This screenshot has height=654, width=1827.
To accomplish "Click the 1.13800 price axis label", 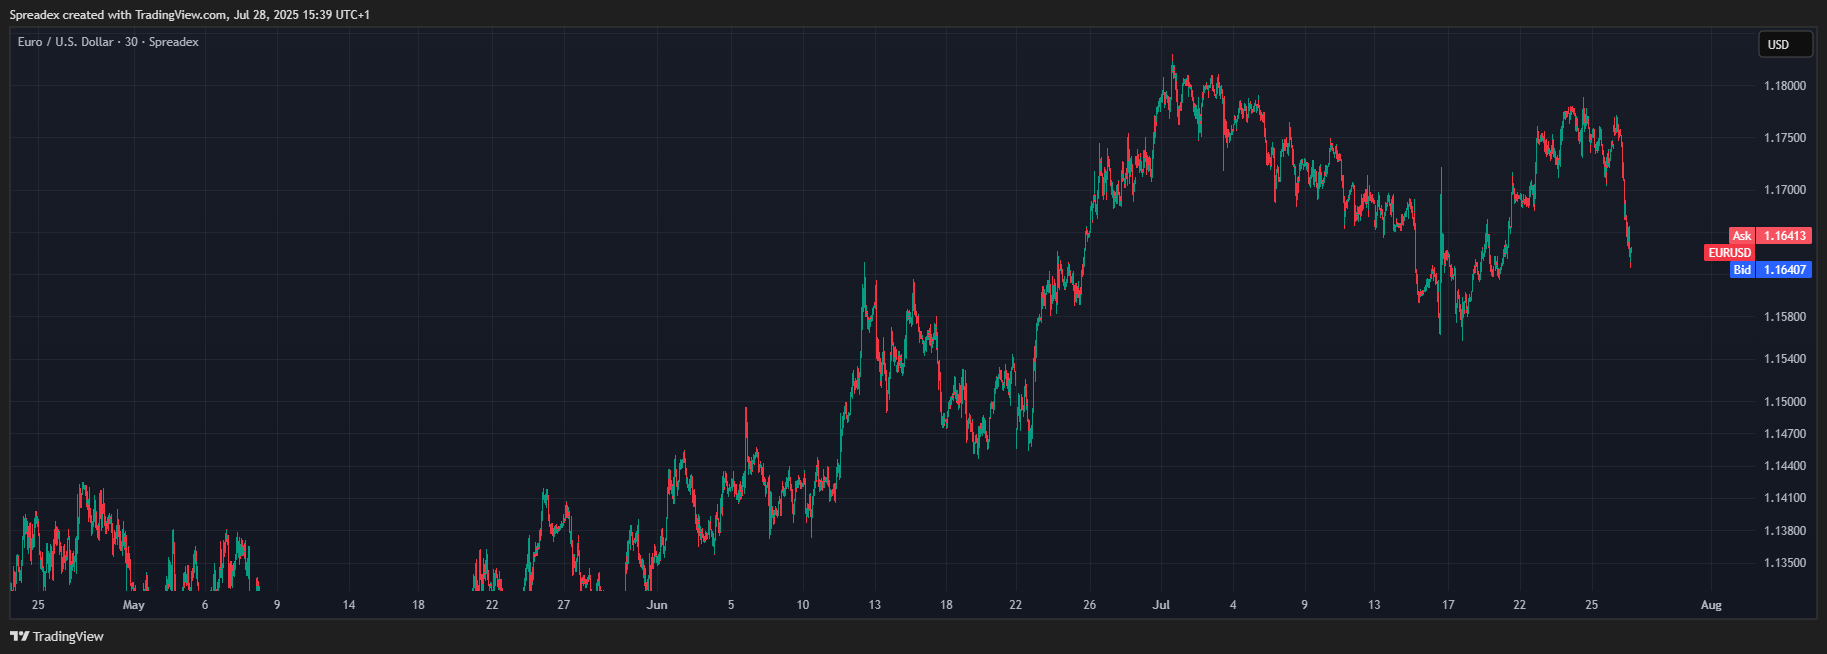I will click(x=1785, y=531).
